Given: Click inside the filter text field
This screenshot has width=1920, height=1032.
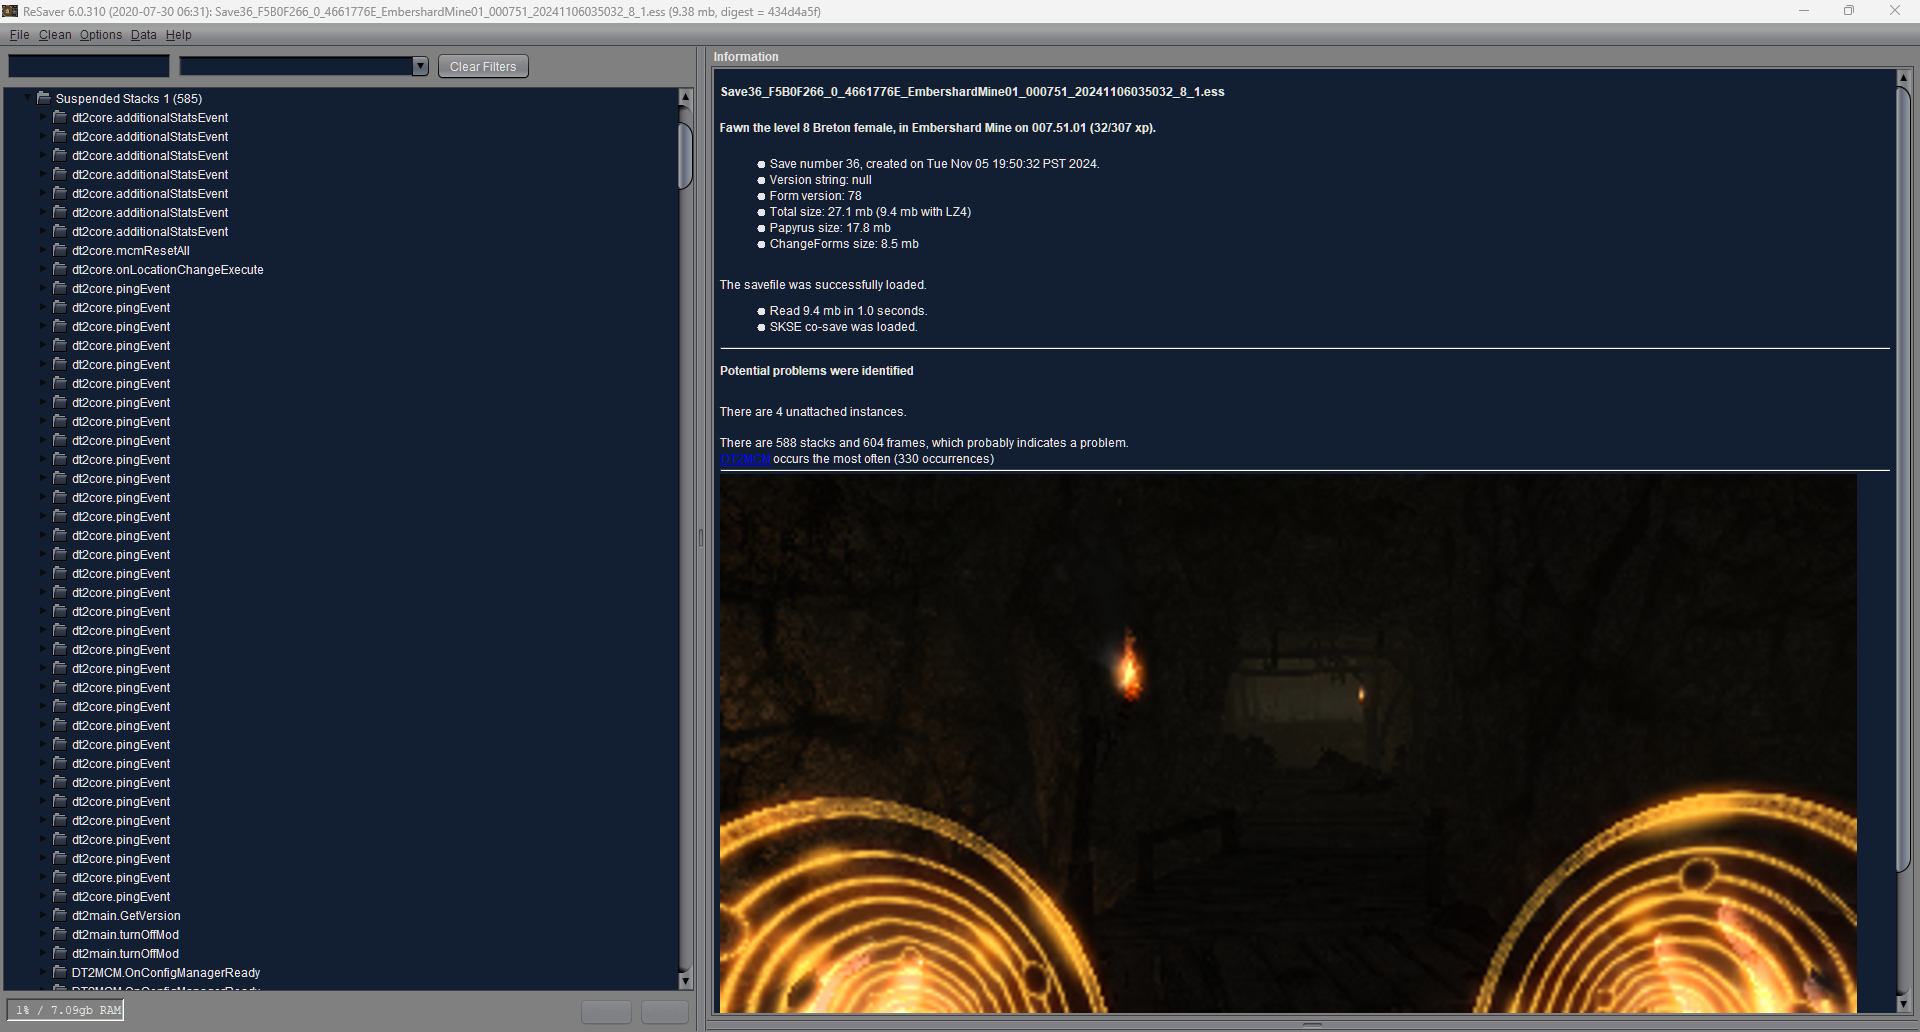Looking at the screenshot, I should click(x=87, y=65).
